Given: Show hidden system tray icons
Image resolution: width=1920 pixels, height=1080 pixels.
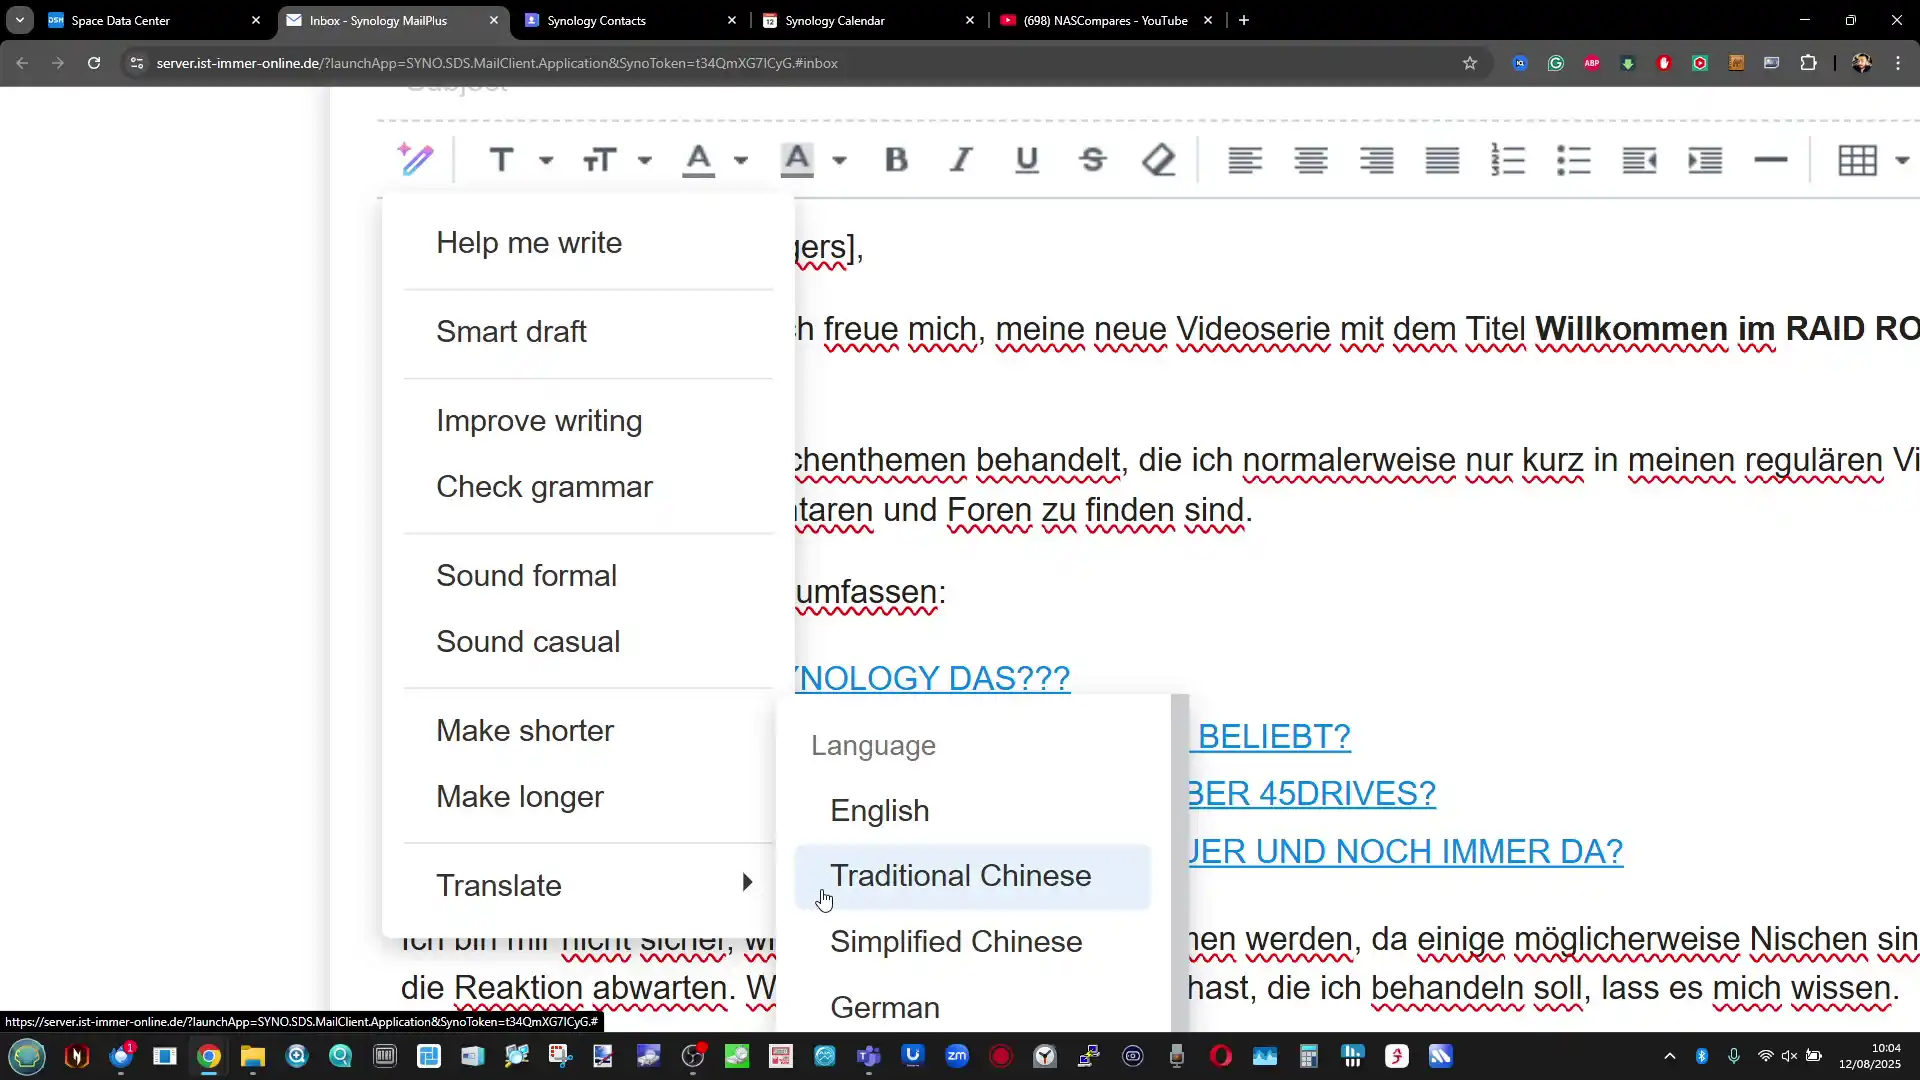Looking at the screenshot, I should pos(1669,1056).
